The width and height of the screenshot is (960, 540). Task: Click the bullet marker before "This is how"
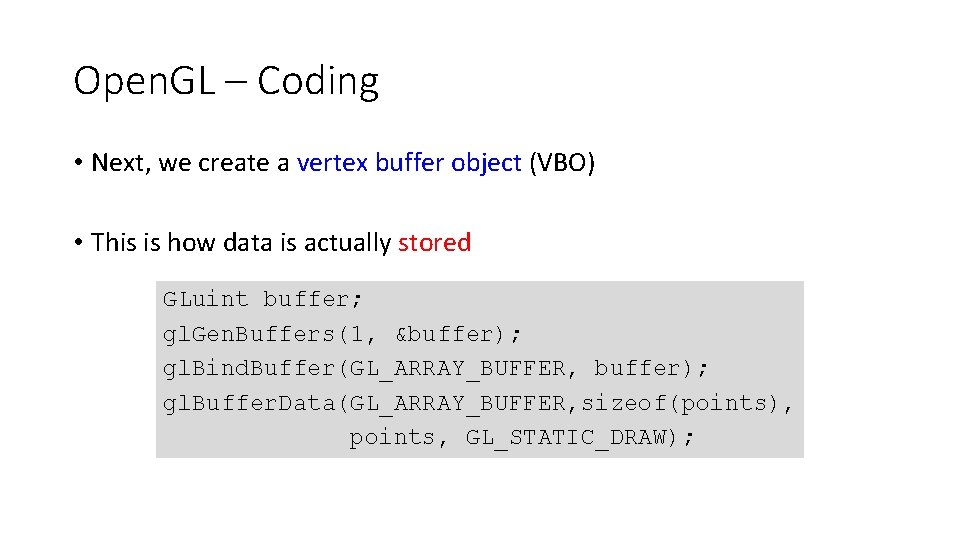pos(78,242)
